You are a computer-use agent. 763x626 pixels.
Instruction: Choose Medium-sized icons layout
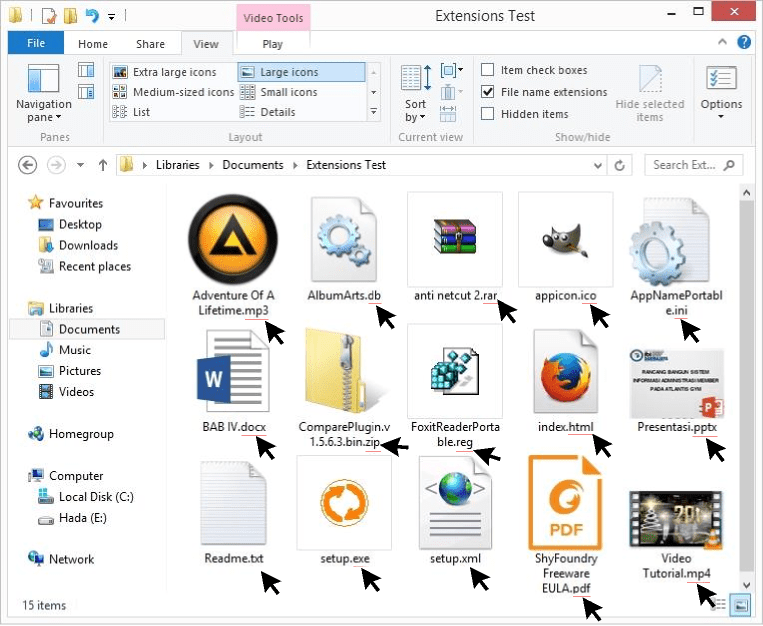coord(173,92)
